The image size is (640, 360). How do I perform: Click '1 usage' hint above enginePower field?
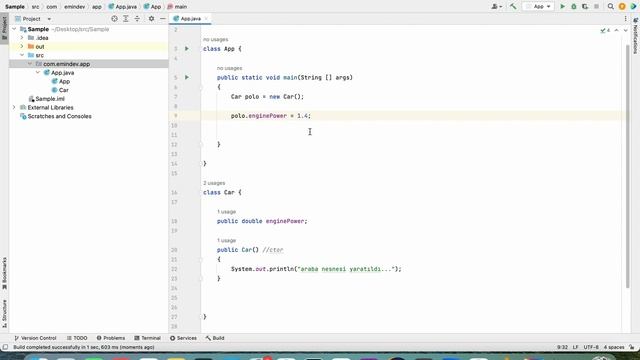(x=226, y=211)
